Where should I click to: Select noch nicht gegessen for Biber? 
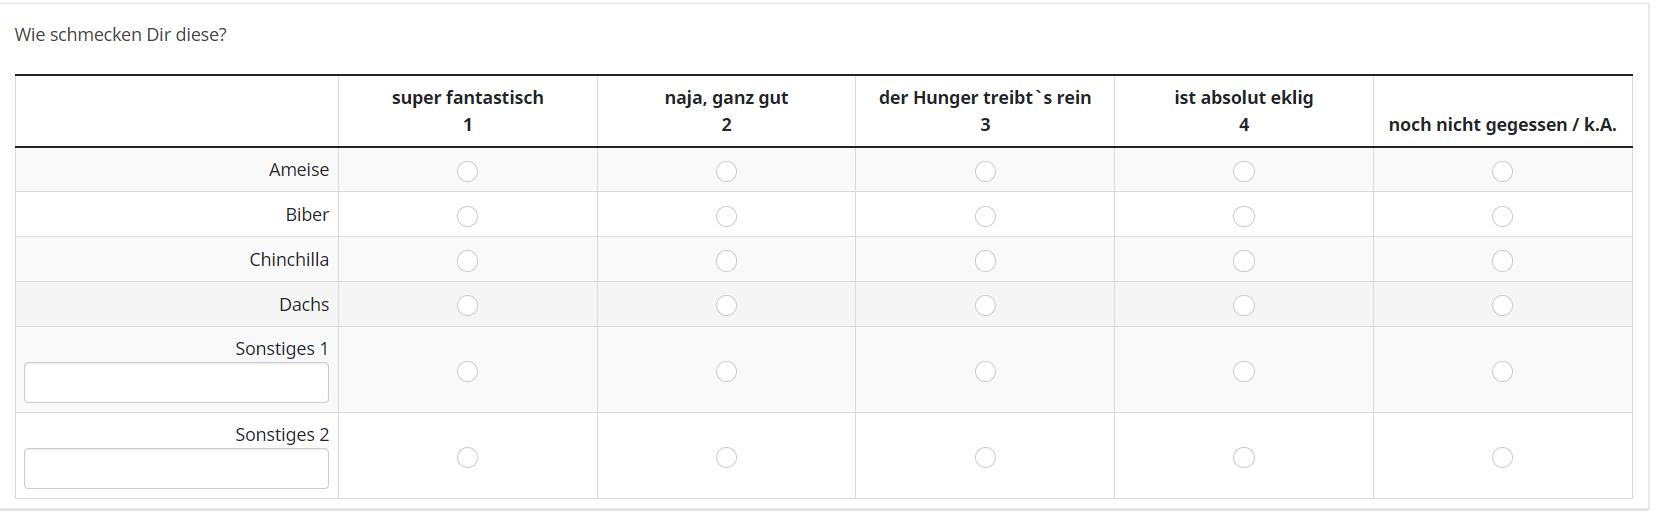(1502, 216)
